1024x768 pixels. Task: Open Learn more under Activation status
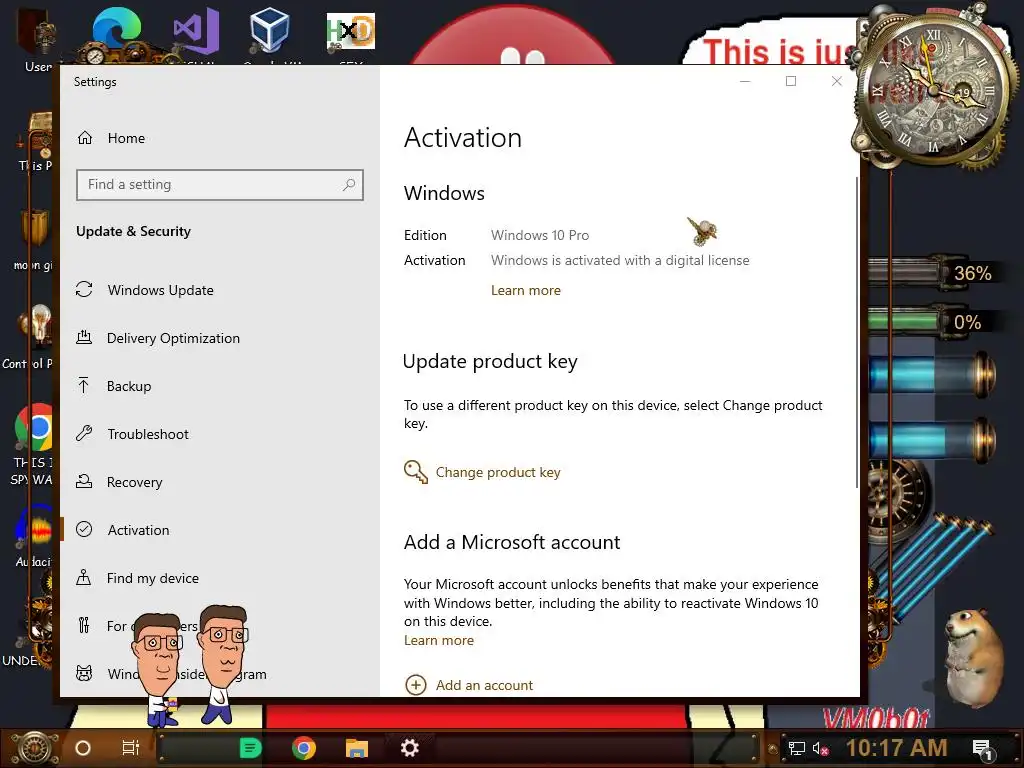coord(526,291)
